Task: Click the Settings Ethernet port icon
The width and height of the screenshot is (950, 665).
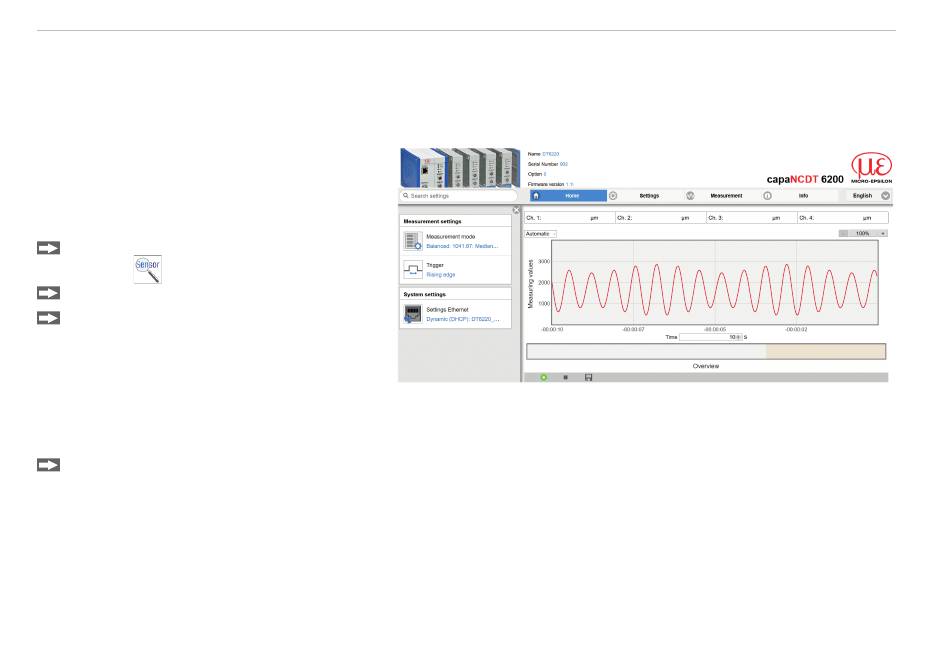Action: coord(413,314)
